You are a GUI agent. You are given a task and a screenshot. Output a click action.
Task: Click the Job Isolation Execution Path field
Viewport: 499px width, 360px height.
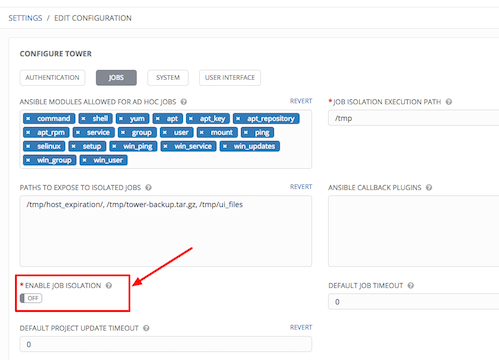413,118
